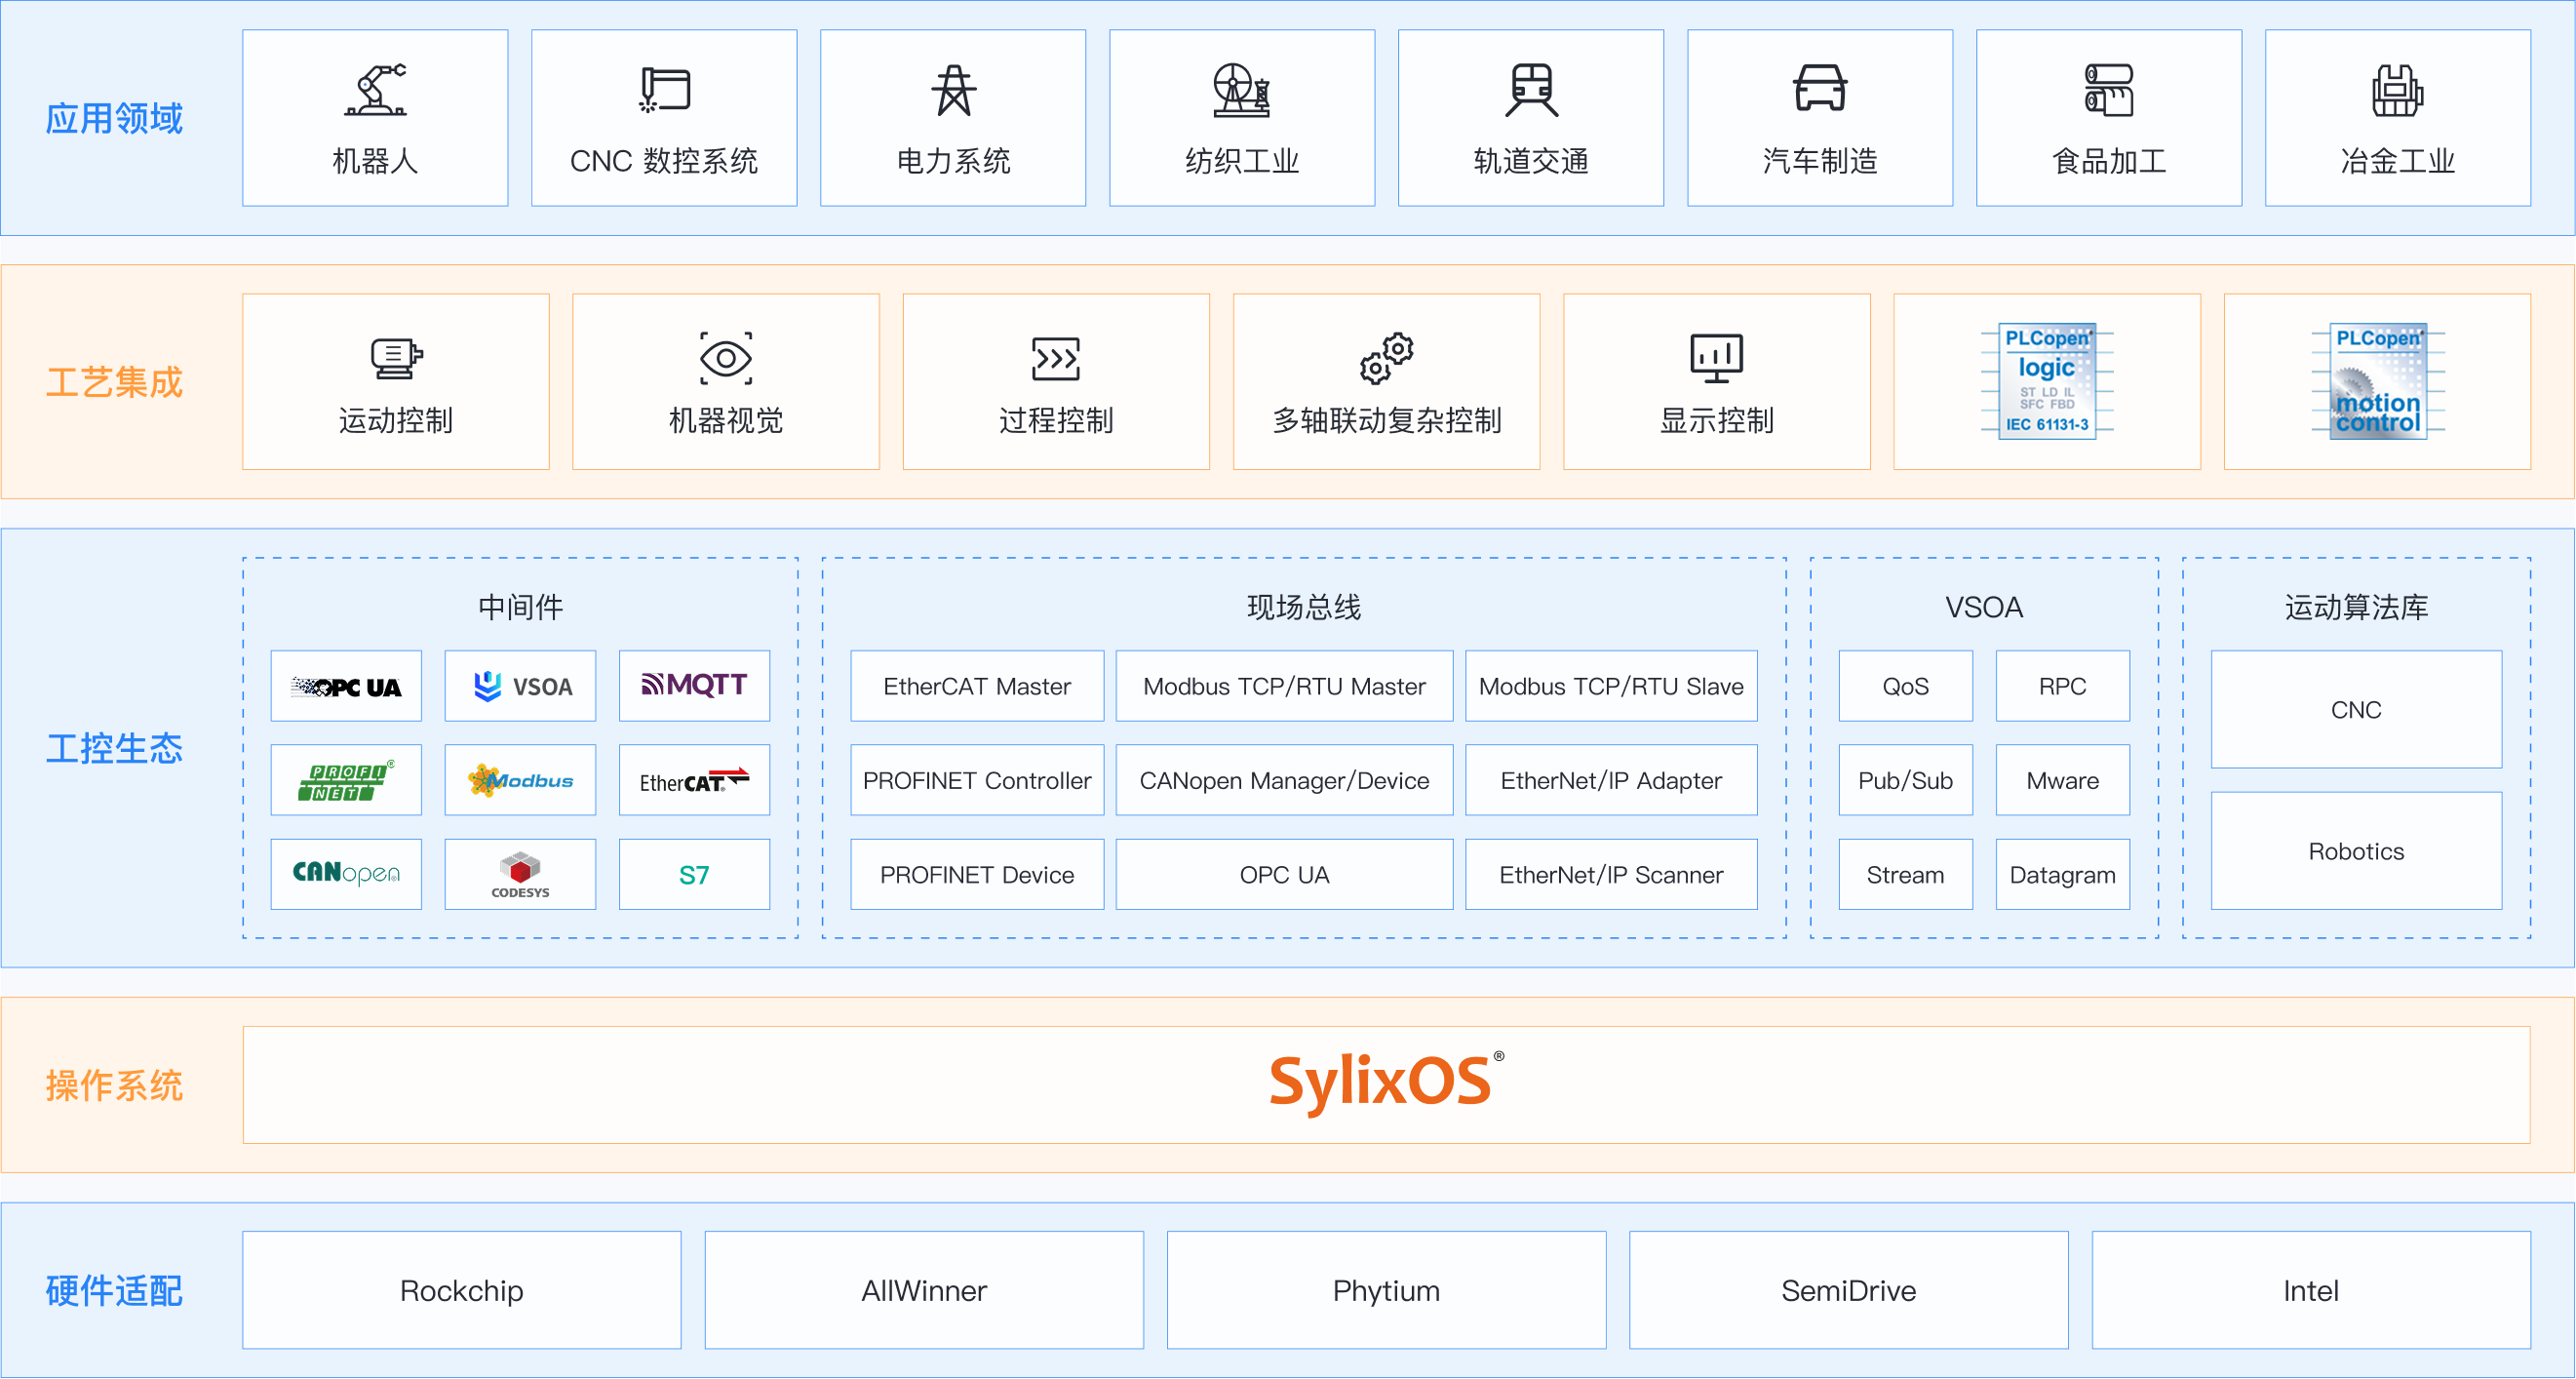2576x1379 pixels.
Task: Click the MQTT logo tile
Action: tap(694, 686)
